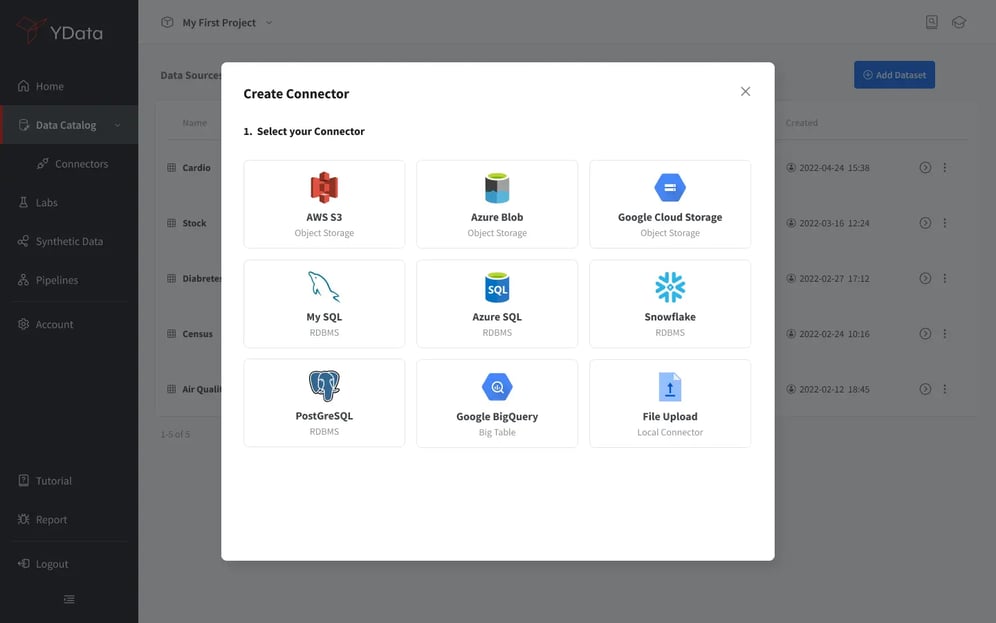The width and height of the screenshot is (996, 623).
Task: Open action arrow for the 2022-02-12 row
Action: (x=925, y=389)
